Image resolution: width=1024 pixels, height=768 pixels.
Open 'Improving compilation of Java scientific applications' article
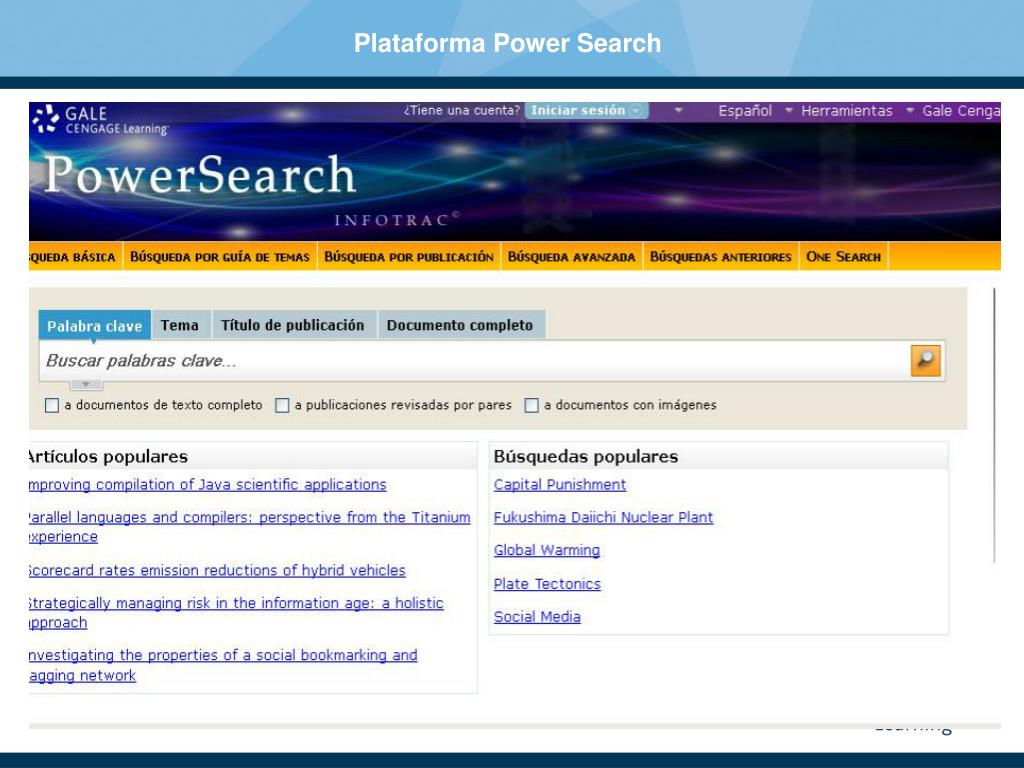pyautogui.click(x=208, y=485)
